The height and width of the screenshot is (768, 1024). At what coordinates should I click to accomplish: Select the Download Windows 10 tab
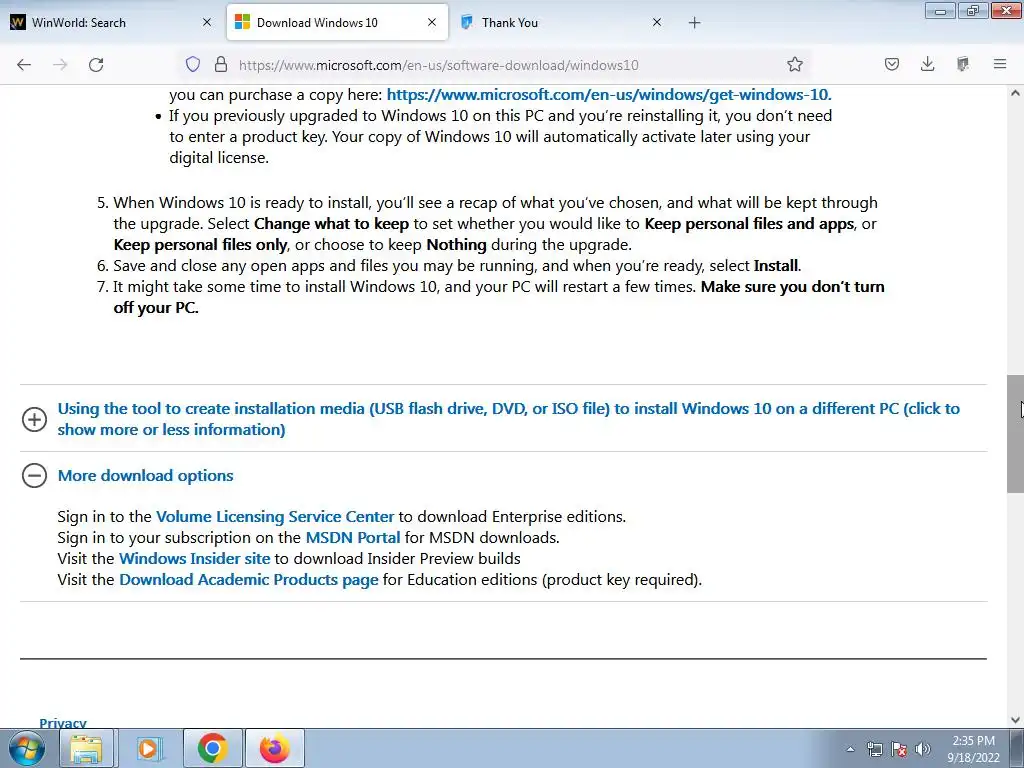(338, 23)
